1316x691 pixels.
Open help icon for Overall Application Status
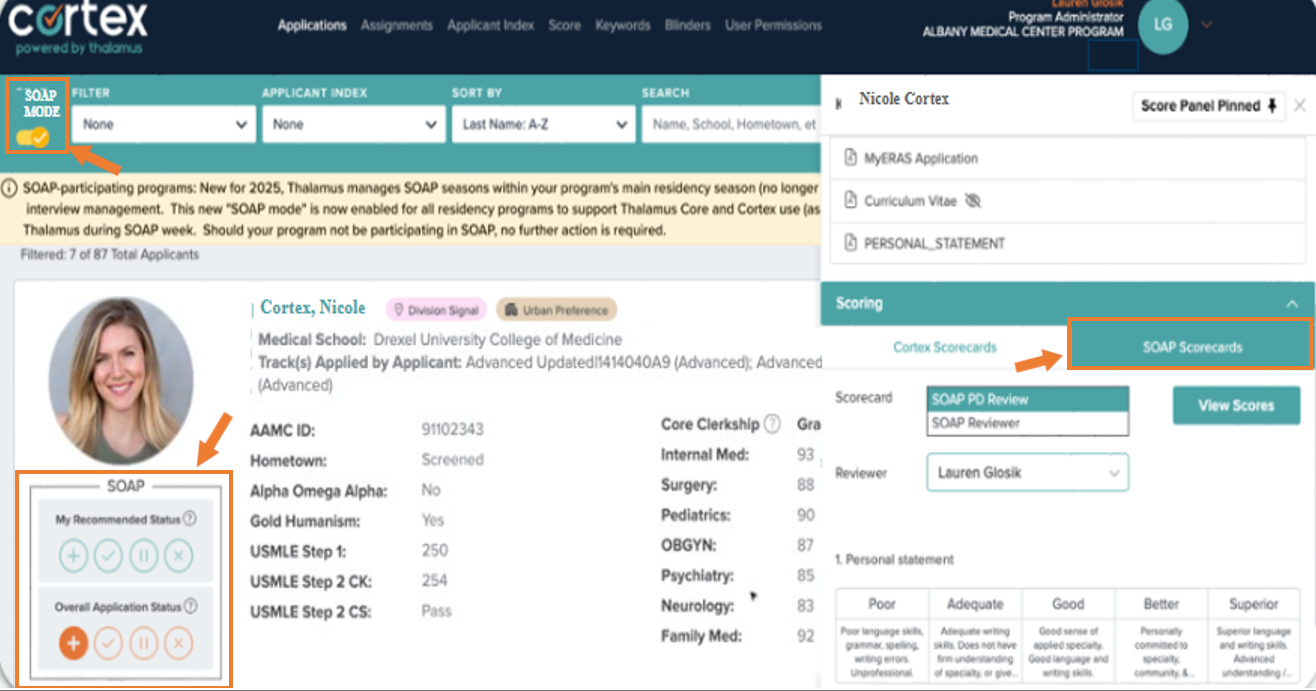tap(190, 606)
